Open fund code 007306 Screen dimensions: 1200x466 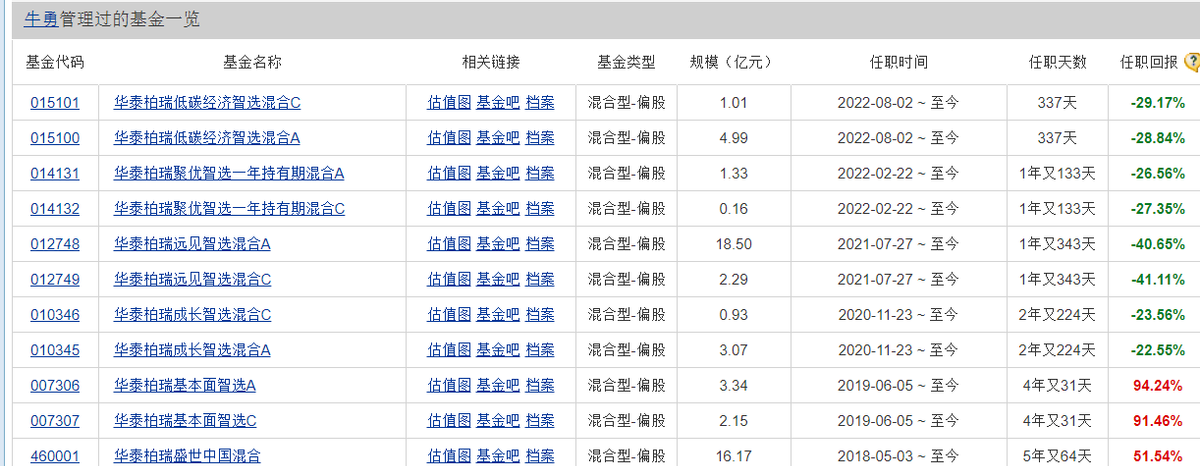pos(55,385)
